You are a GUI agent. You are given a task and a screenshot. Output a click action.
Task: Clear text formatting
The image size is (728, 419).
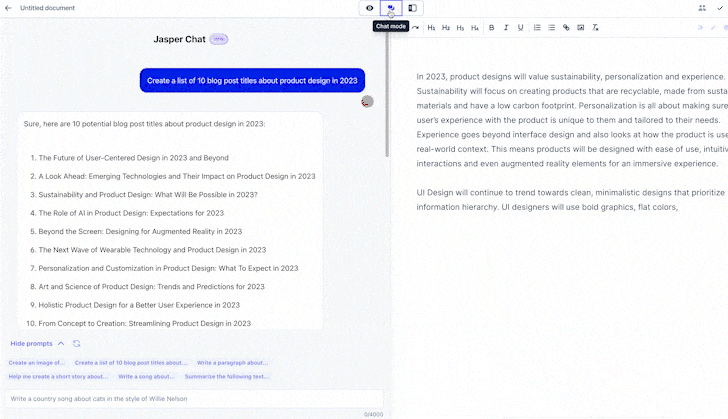(x=595, y=28)
